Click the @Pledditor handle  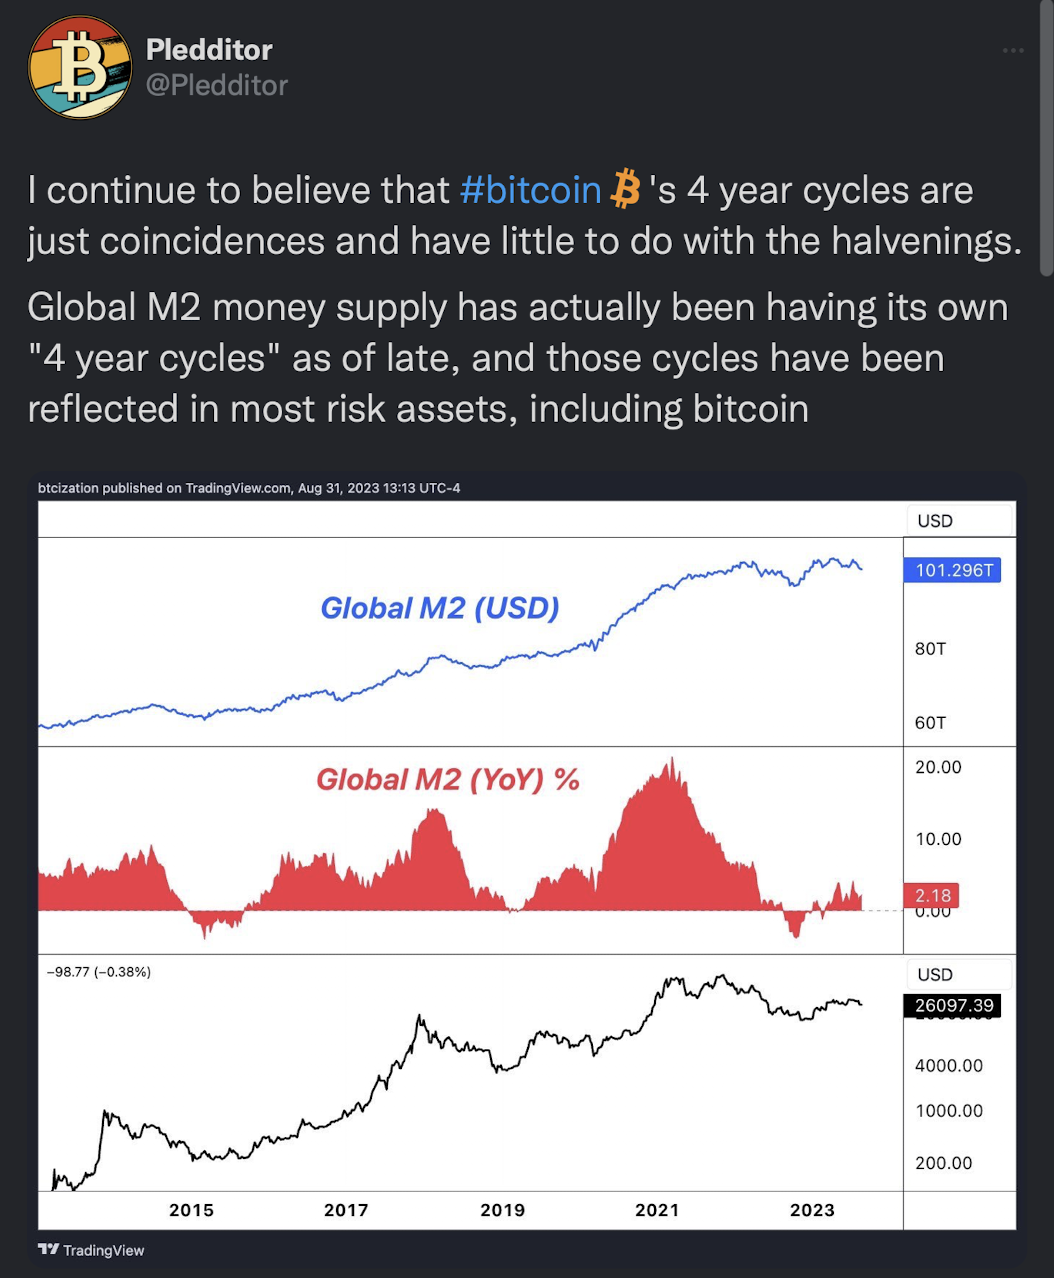(x=217, y=85)
